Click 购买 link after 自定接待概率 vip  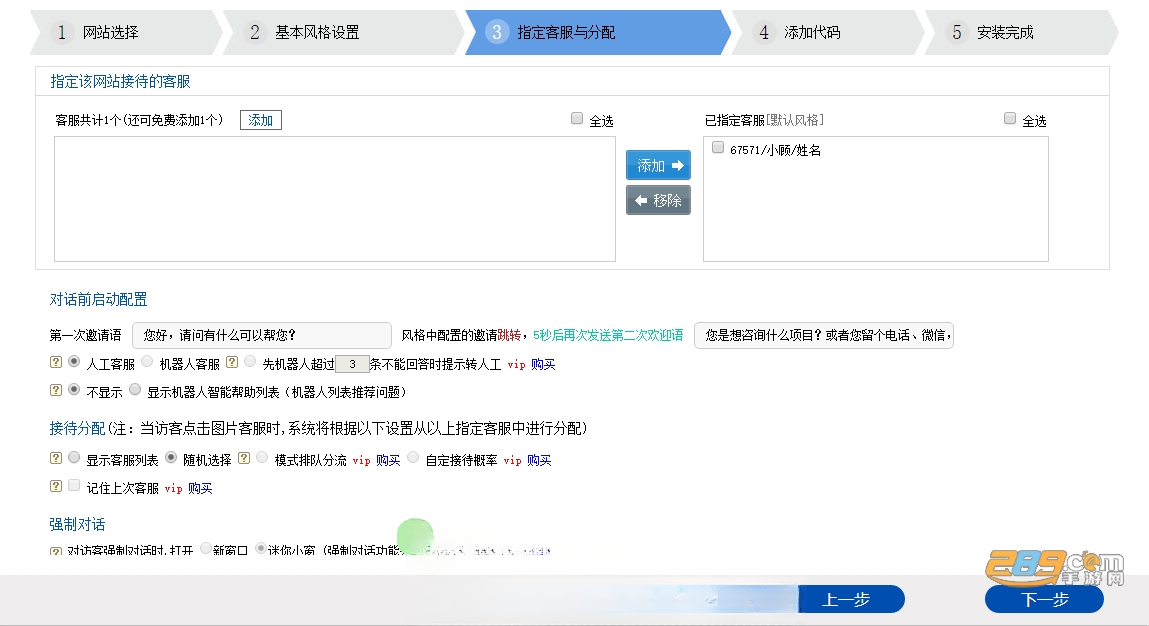[539, 460]
